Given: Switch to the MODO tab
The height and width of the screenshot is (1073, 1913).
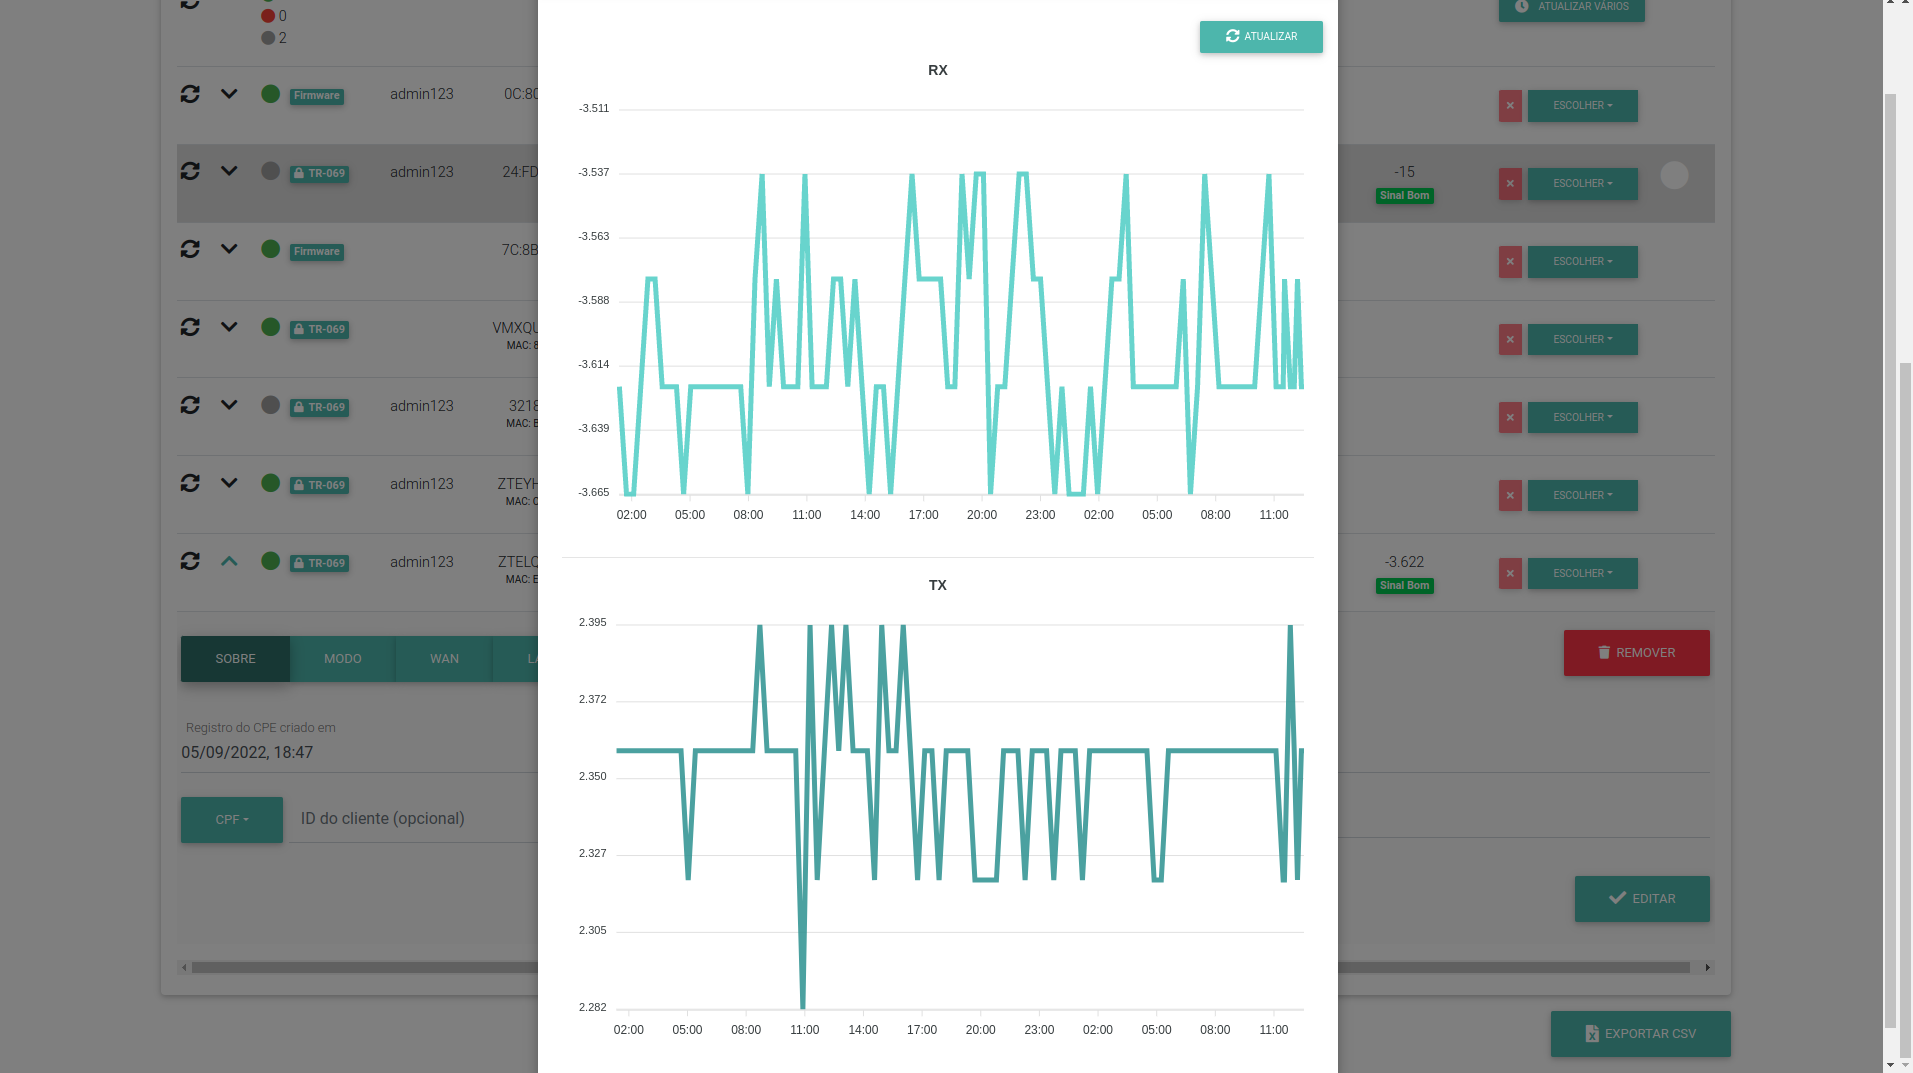Looking at the screenshot, I should tap(343, 659).
